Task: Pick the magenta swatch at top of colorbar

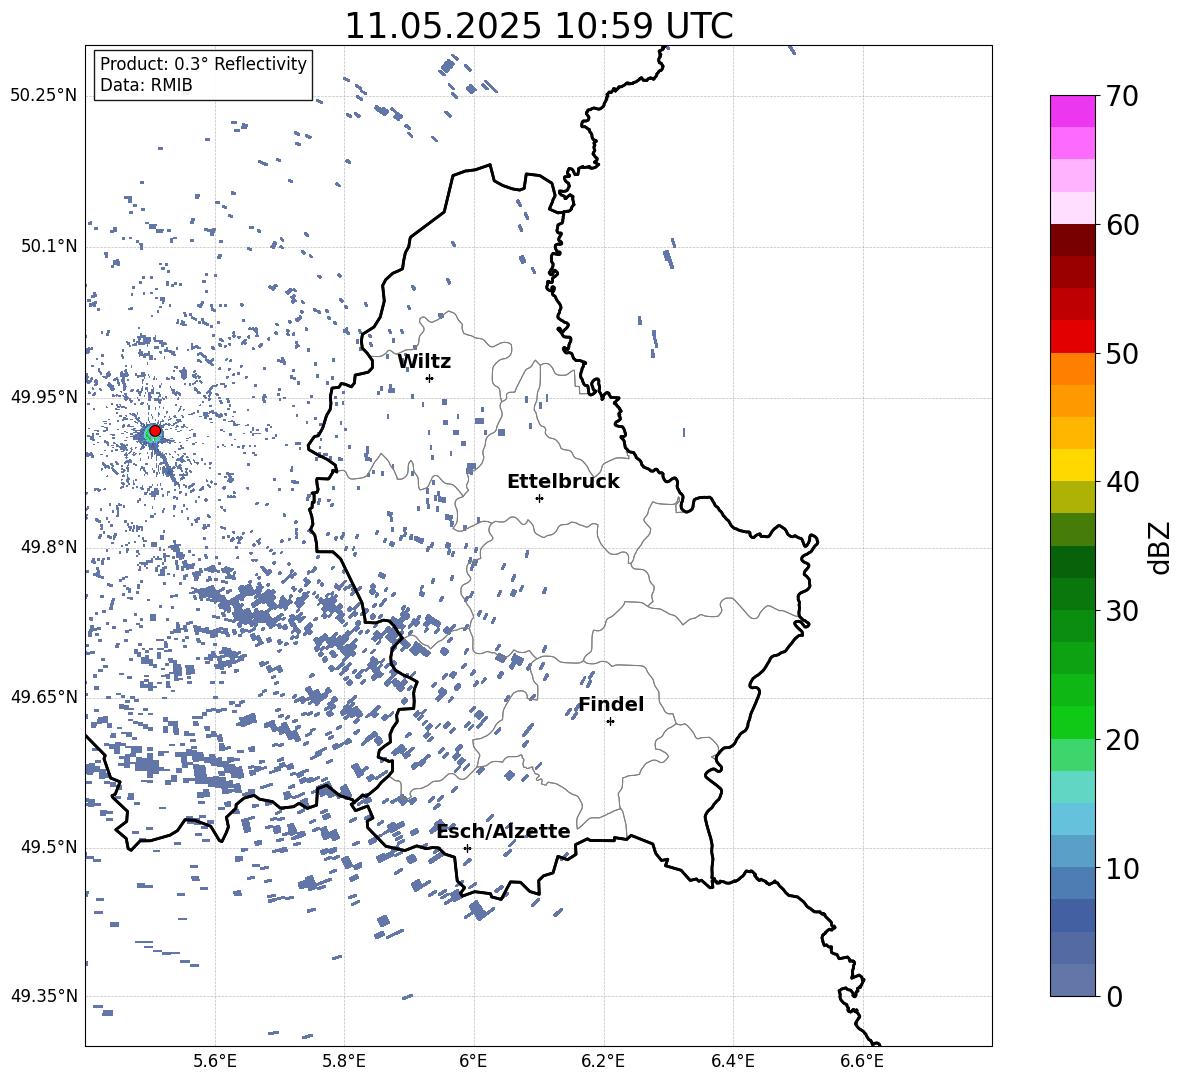Action: click(1072, 112)
